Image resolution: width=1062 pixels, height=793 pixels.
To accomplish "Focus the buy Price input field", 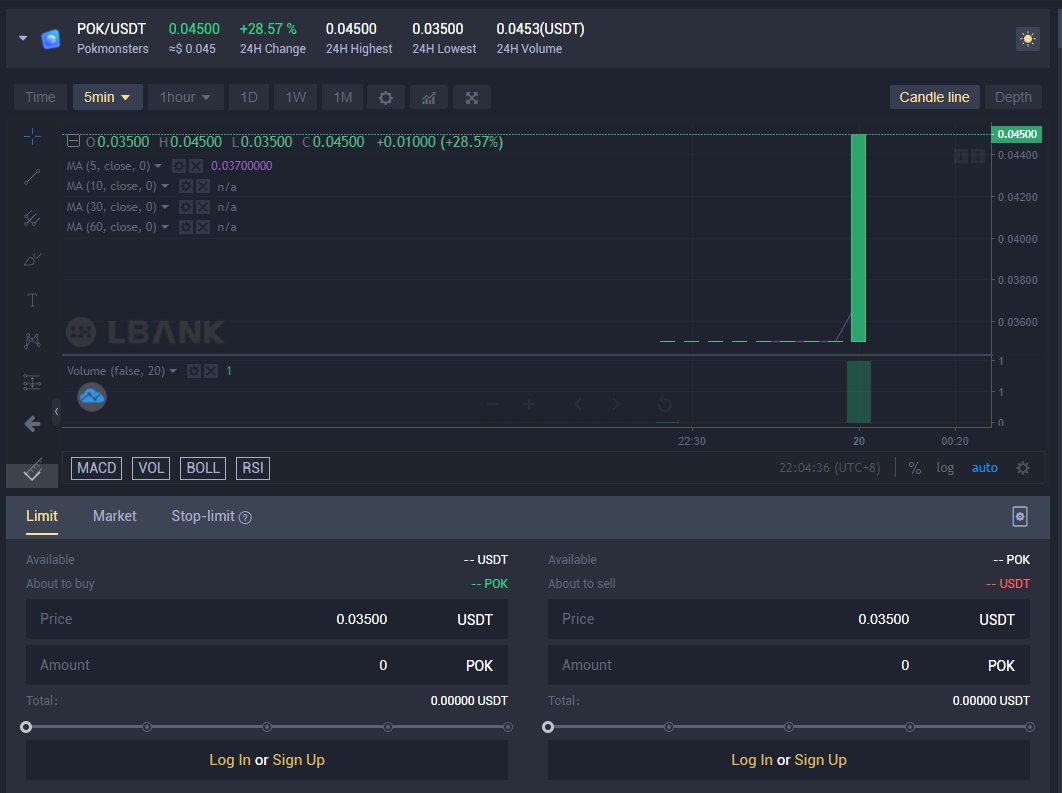I will point(267,619).
